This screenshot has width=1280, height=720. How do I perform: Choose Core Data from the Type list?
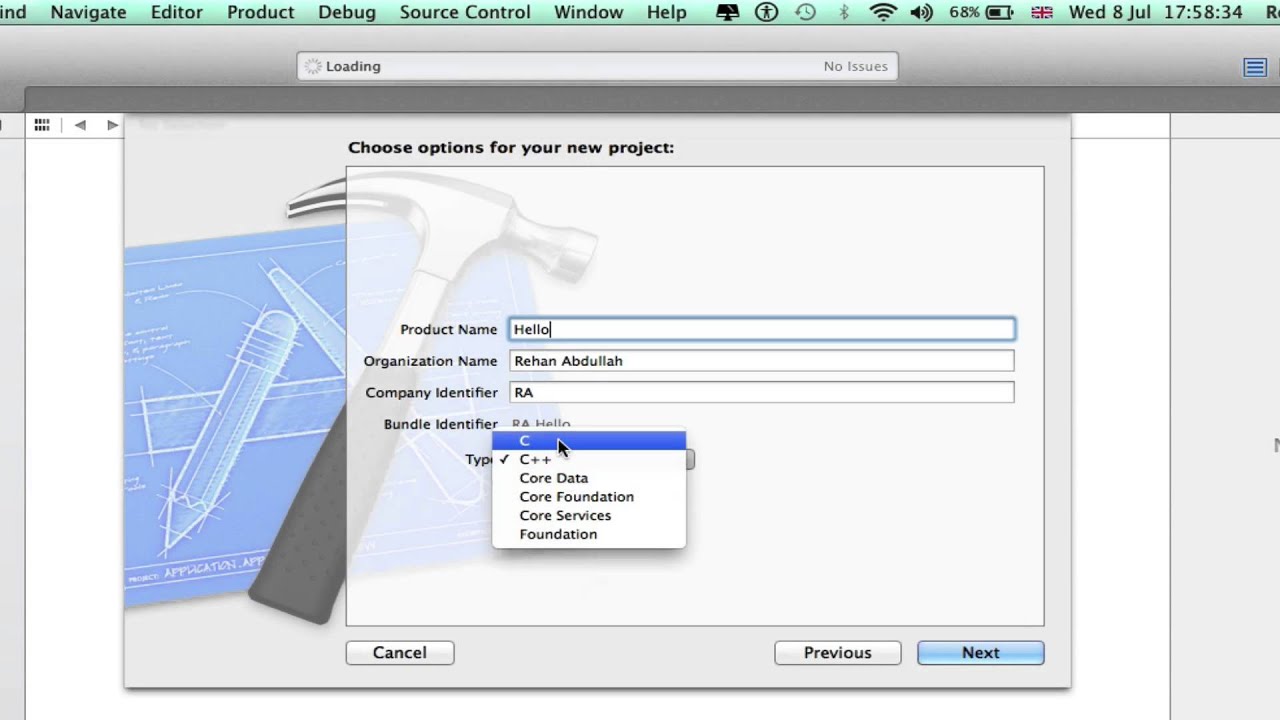pos(589,478)
